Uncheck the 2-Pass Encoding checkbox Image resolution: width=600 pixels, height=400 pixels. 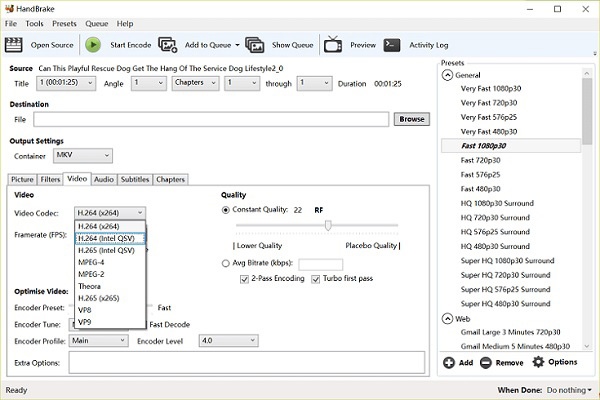tap(244, 279)
